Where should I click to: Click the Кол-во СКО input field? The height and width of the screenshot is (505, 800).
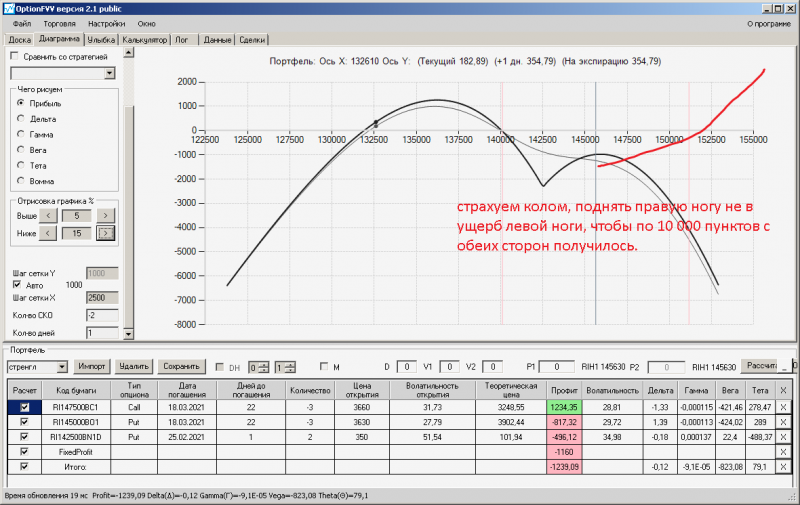click(102, 315)
